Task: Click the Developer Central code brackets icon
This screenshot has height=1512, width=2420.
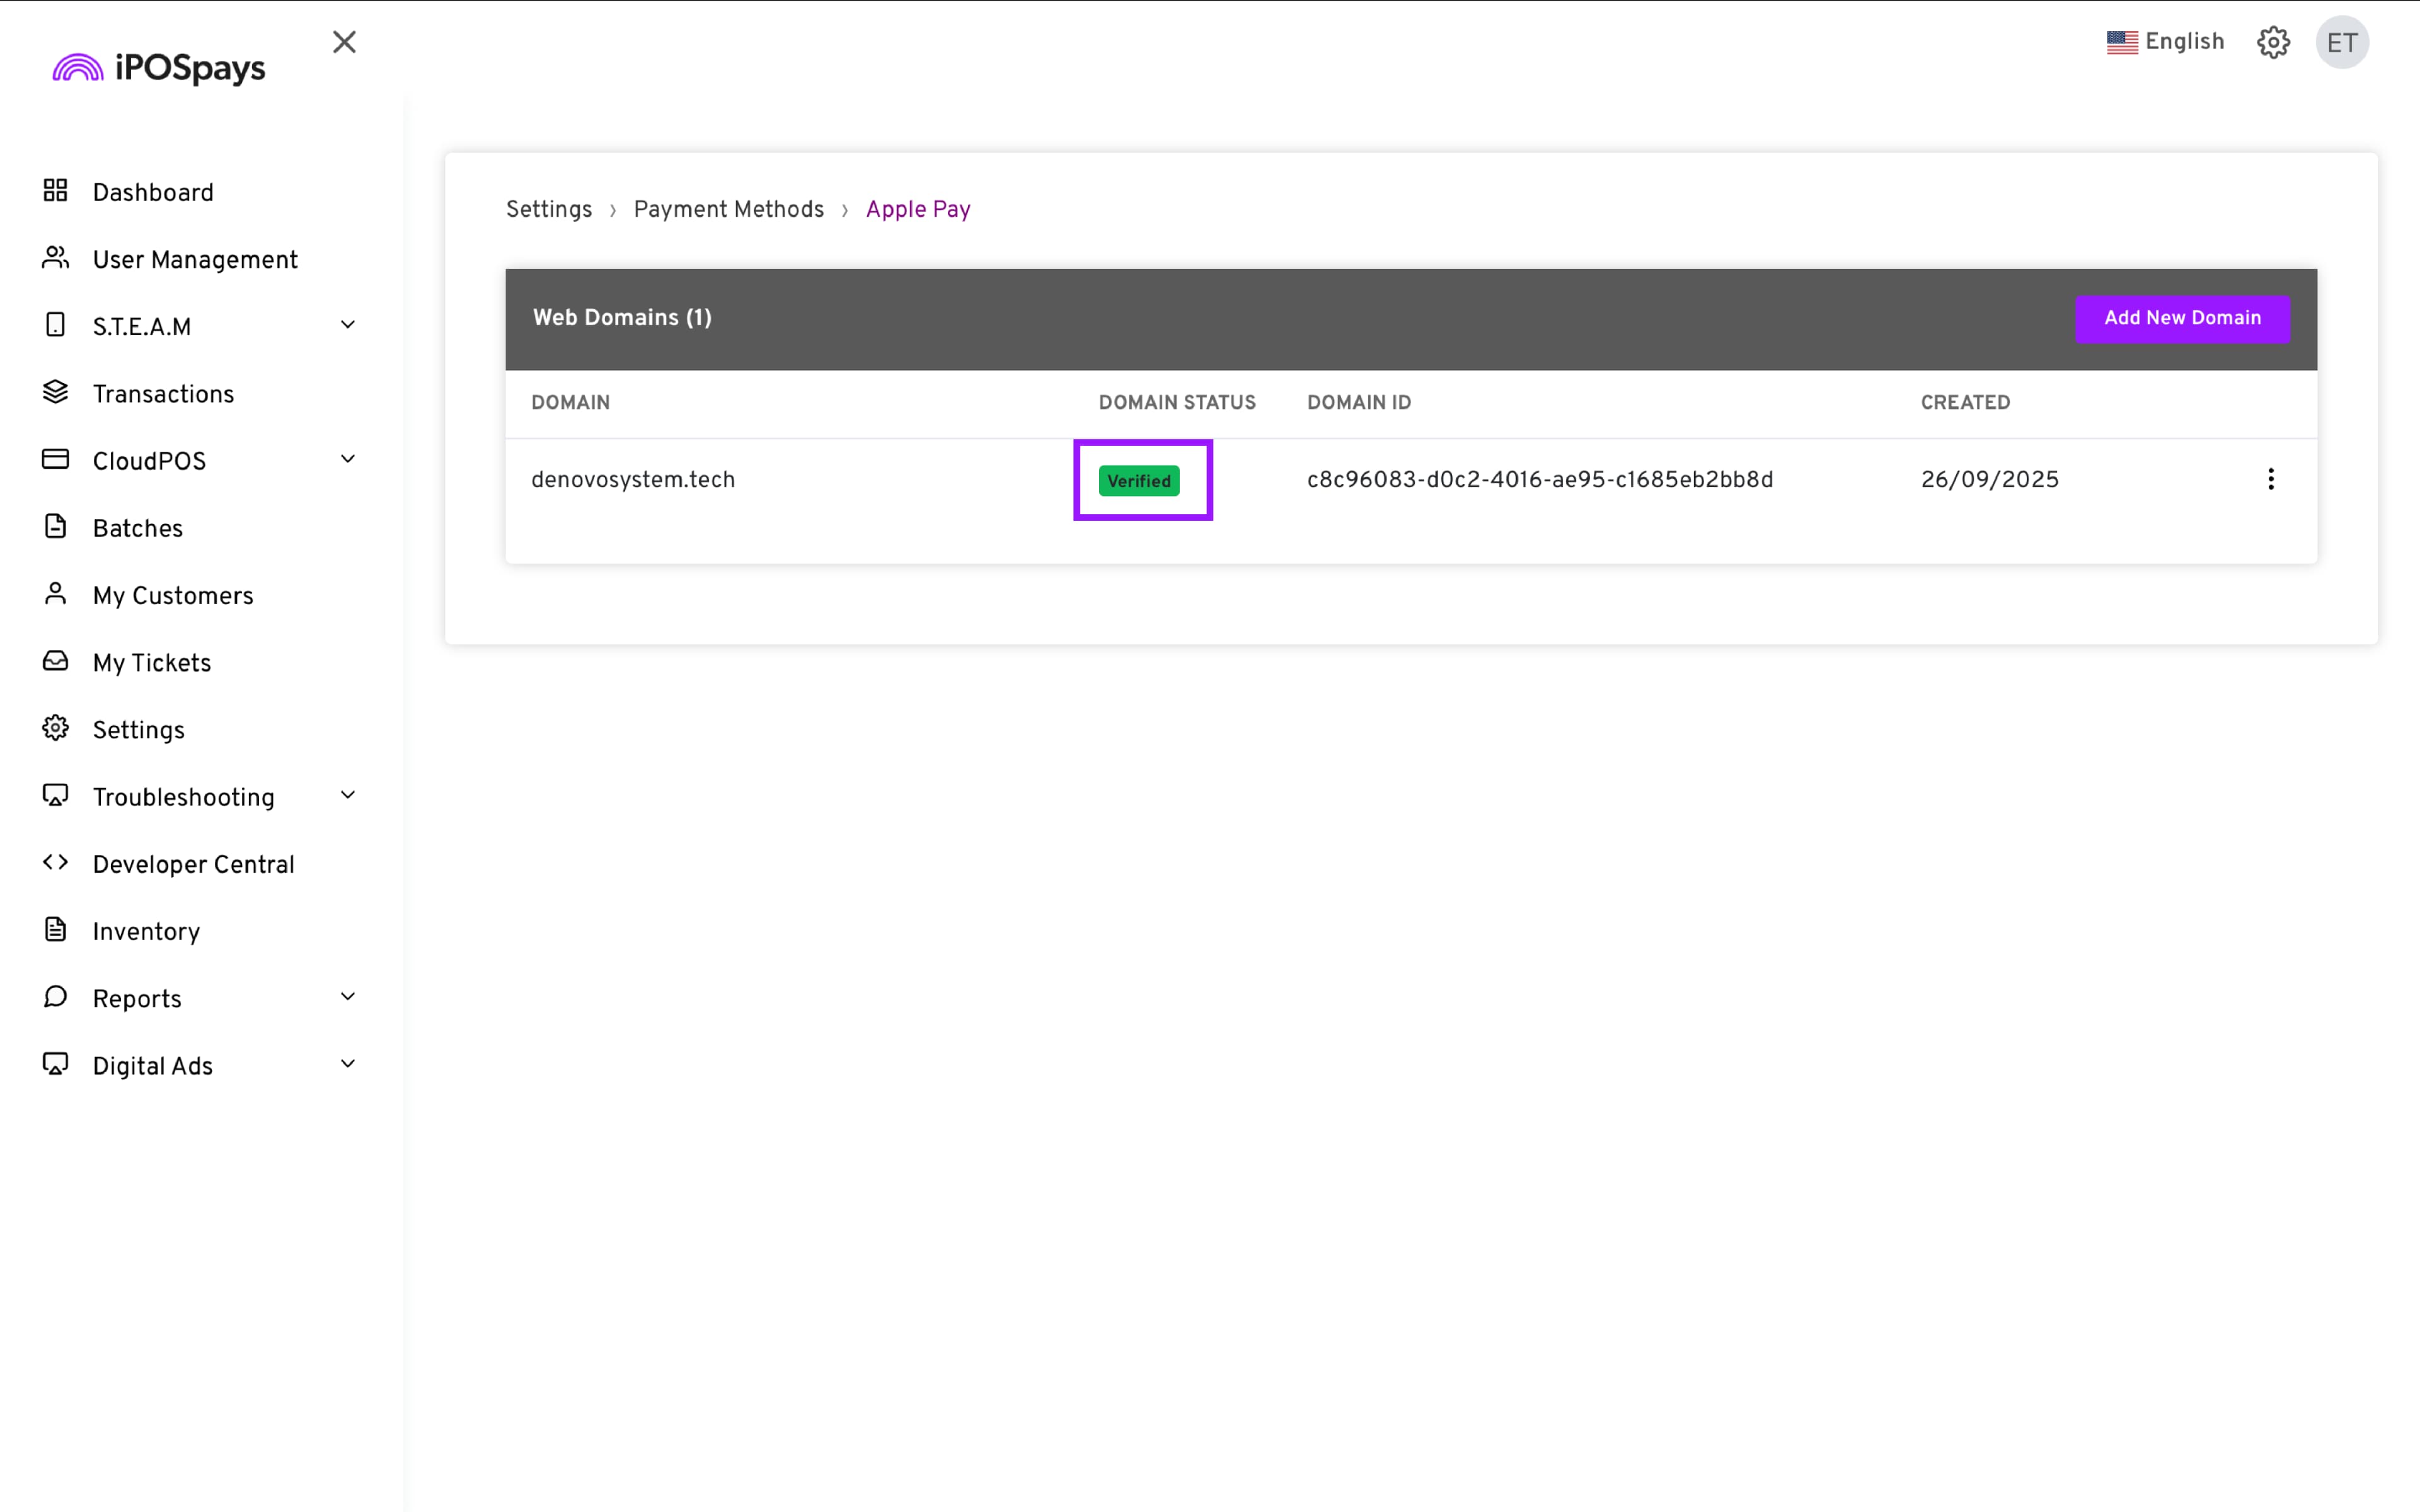Action: [x=55, y=862]
